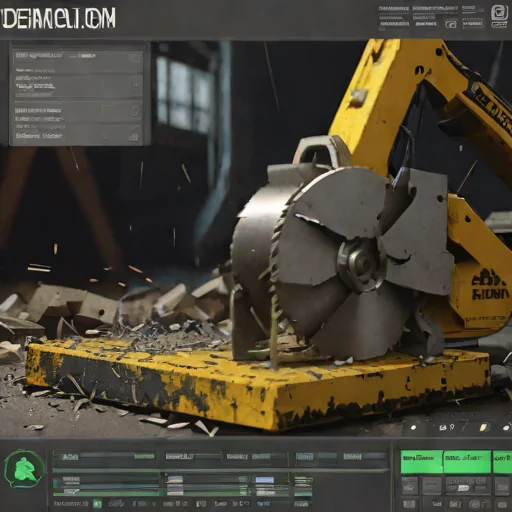Click the first gray button below green tabs
This screenshot has height=512, width=512.
pyautogui.click(x=409, y=486)
